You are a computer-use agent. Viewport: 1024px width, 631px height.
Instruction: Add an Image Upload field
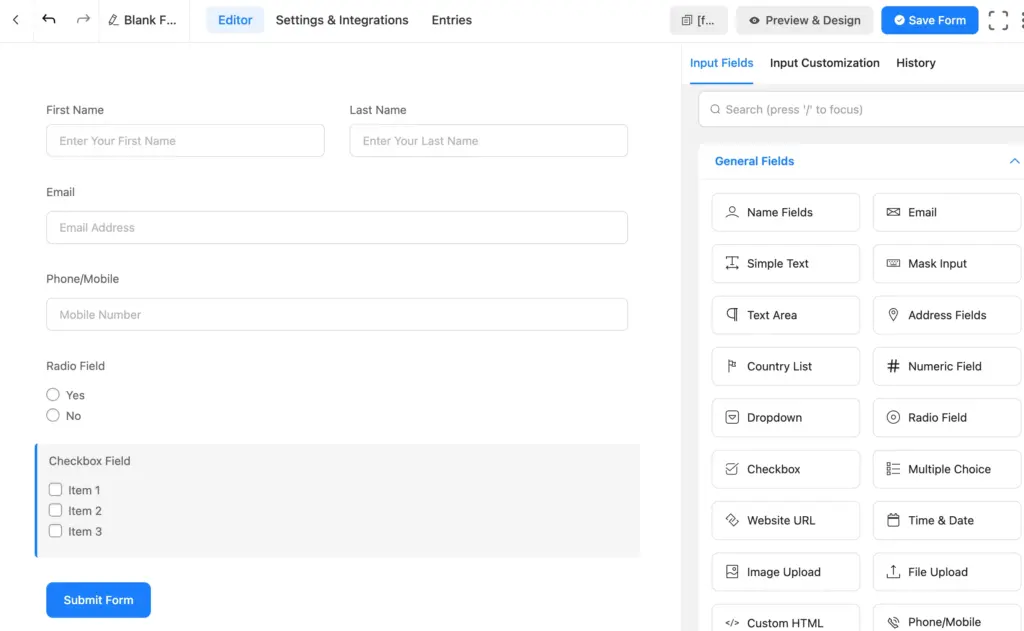pos(785,571)
